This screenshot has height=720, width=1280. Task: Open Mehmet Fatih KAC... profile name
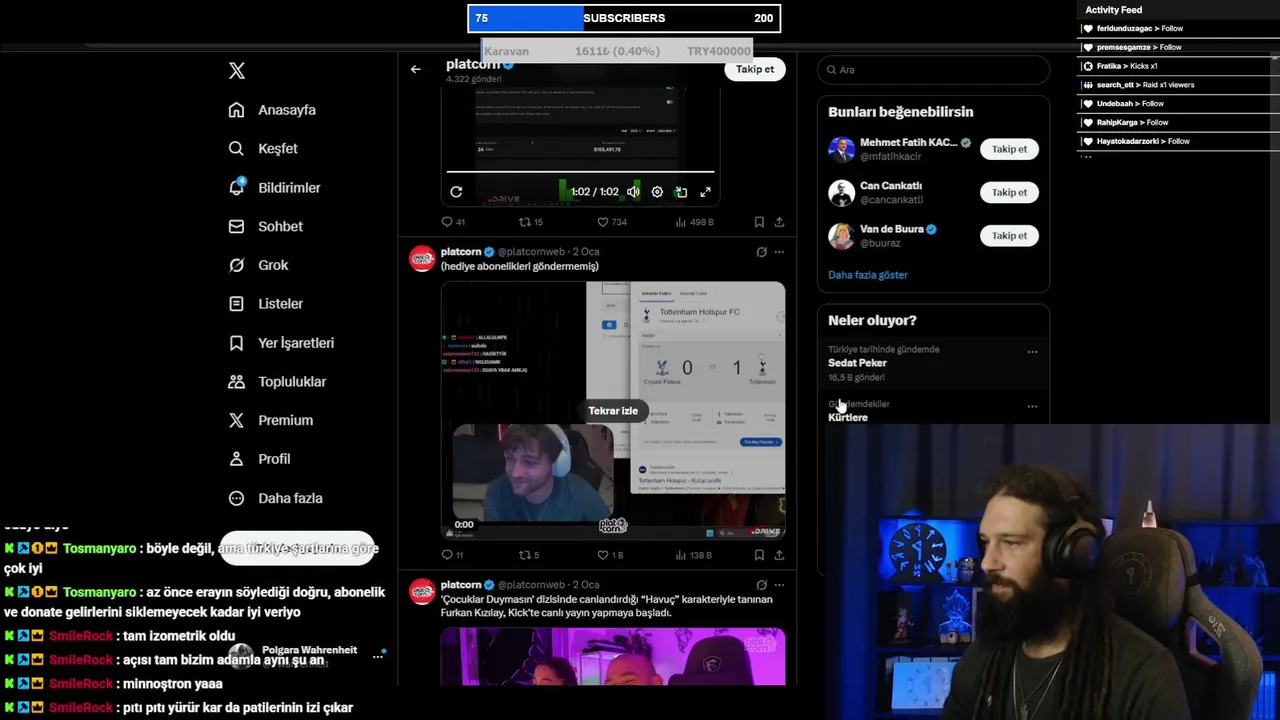[908, 143]
